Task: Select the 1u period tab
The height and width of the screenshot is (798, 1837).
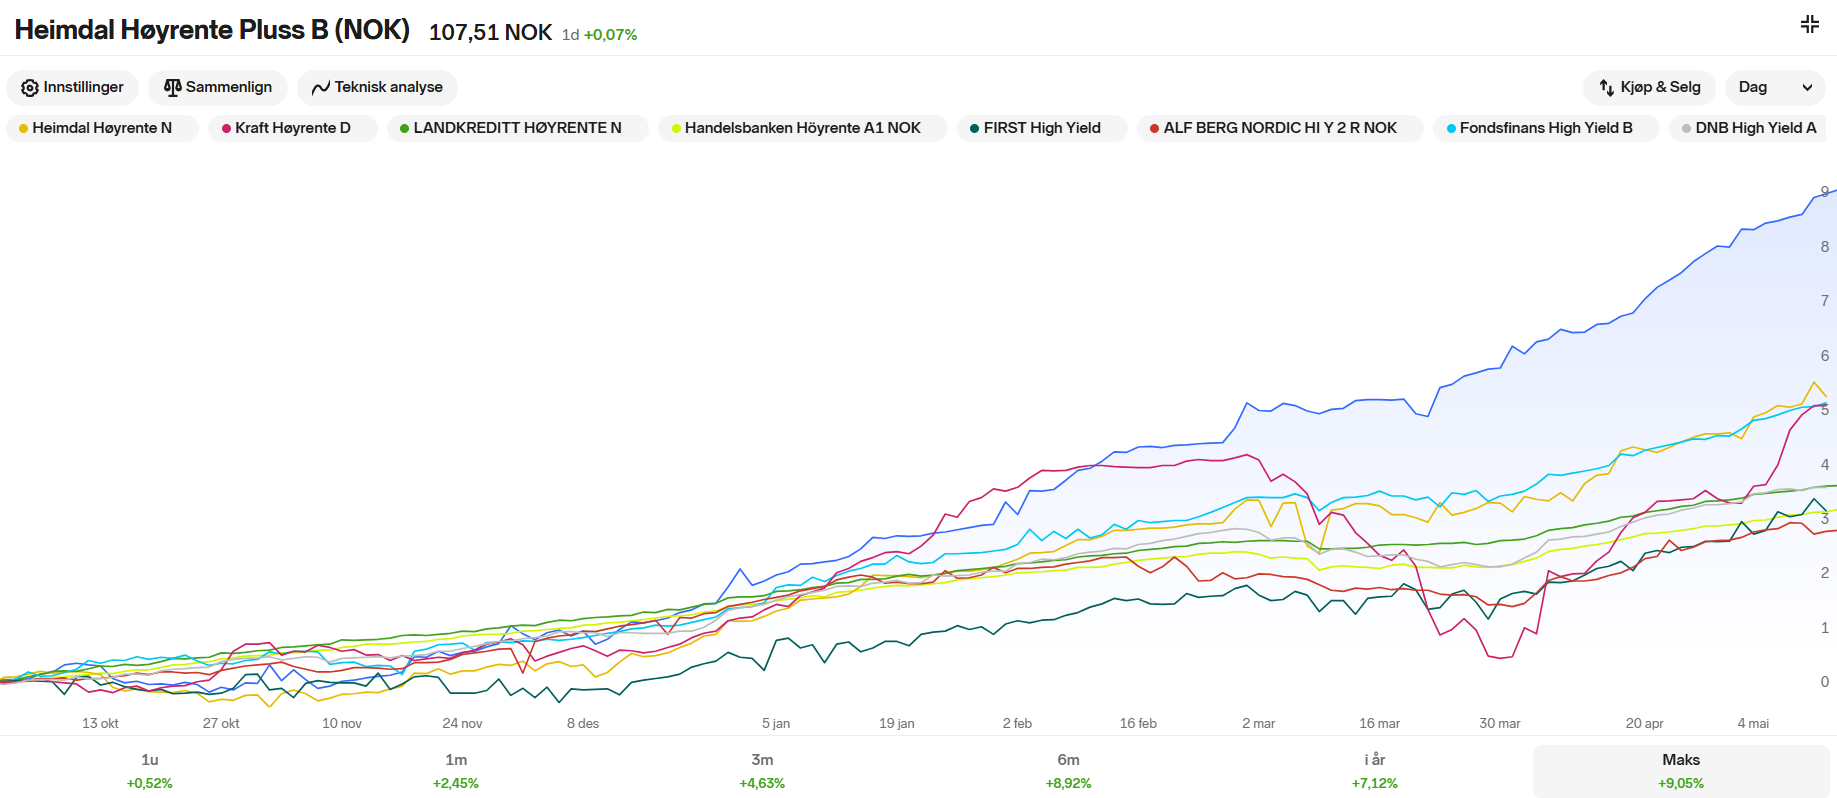Action: tap(150, 771)
